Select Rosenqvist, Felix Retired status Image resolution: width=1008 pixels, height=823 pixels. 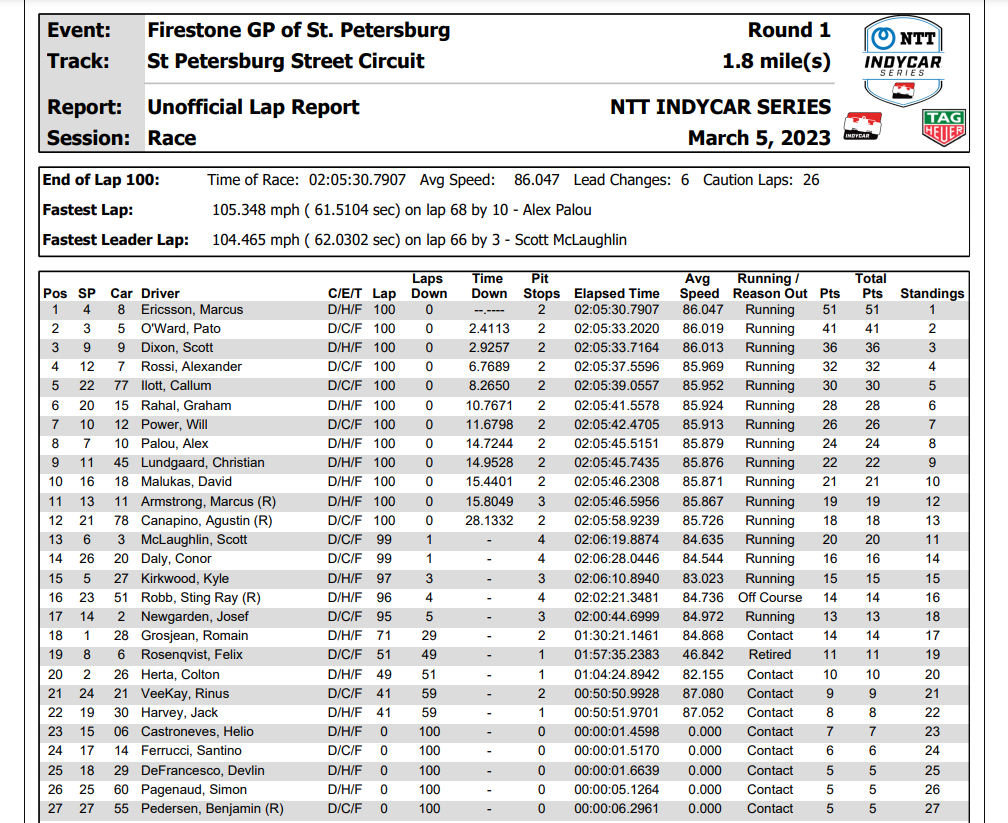click(770, 655)
